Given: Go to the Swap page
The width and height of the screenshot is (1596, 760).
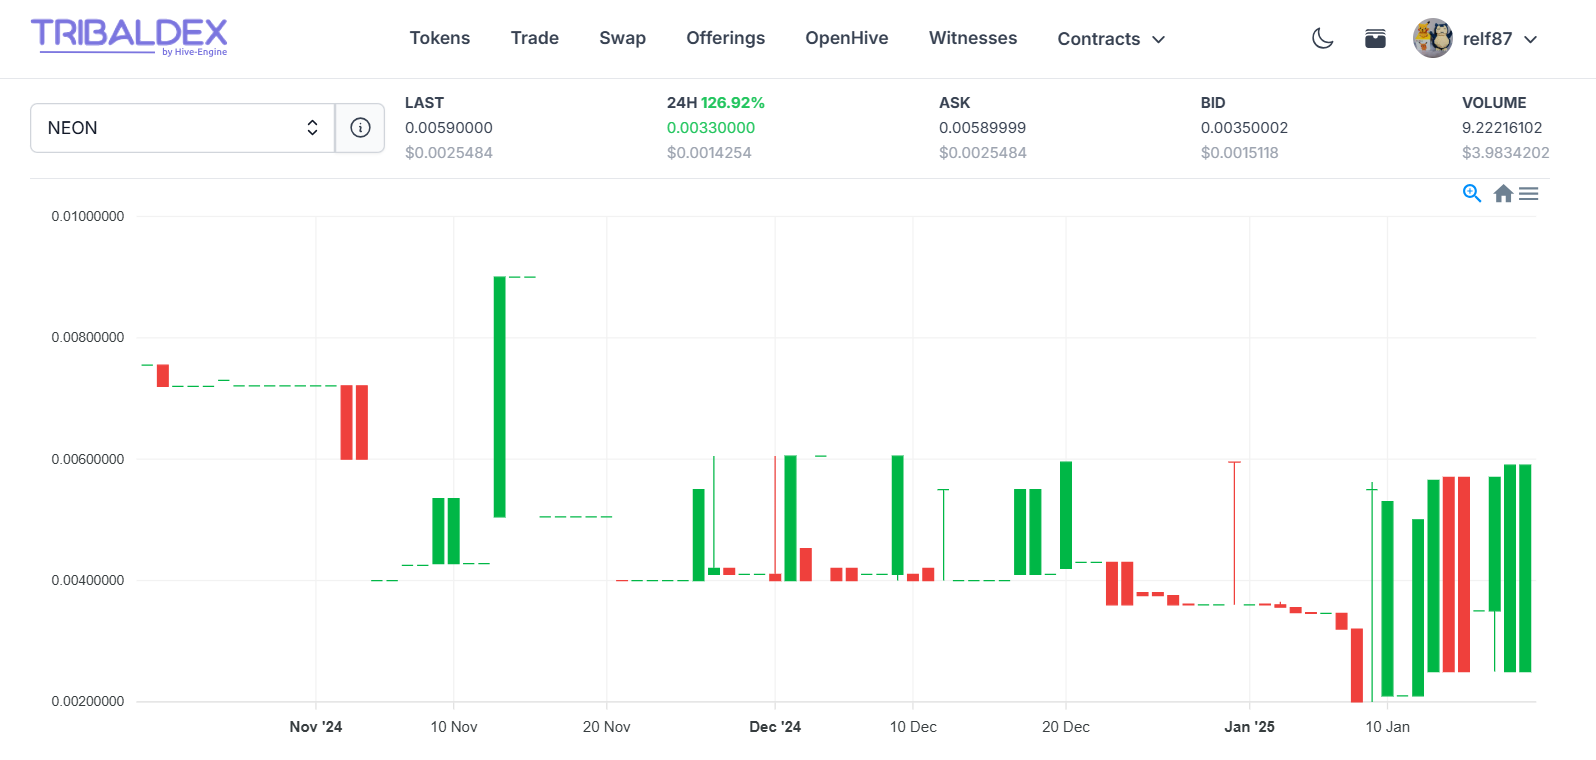Looking at the screenshot, I should point(622,38).
